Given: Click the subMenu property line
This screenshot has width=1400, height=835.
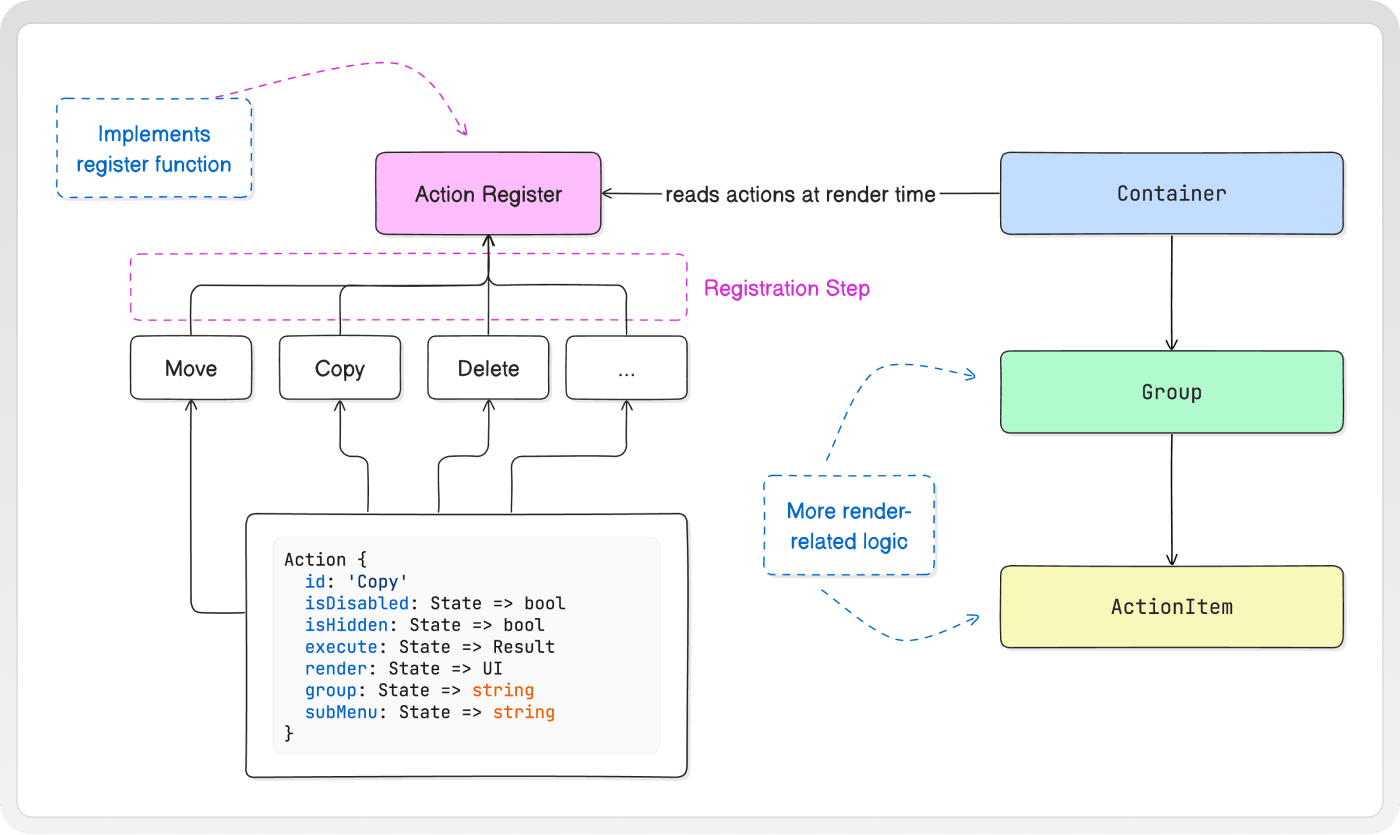Looking at the screenshot, I should coord(430,712).
